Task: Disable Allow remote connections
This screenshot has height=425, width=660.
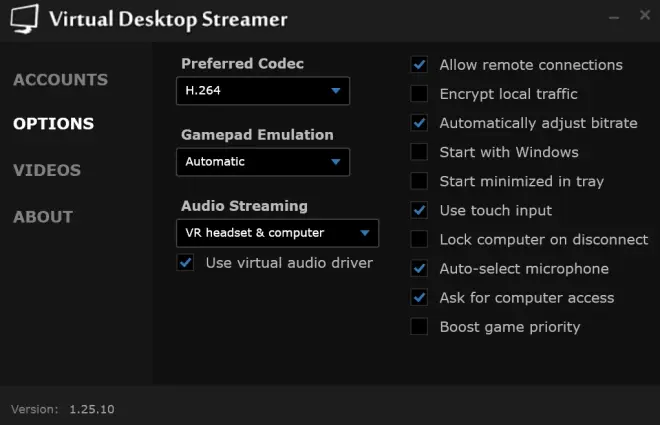Action: coord(419,65)
